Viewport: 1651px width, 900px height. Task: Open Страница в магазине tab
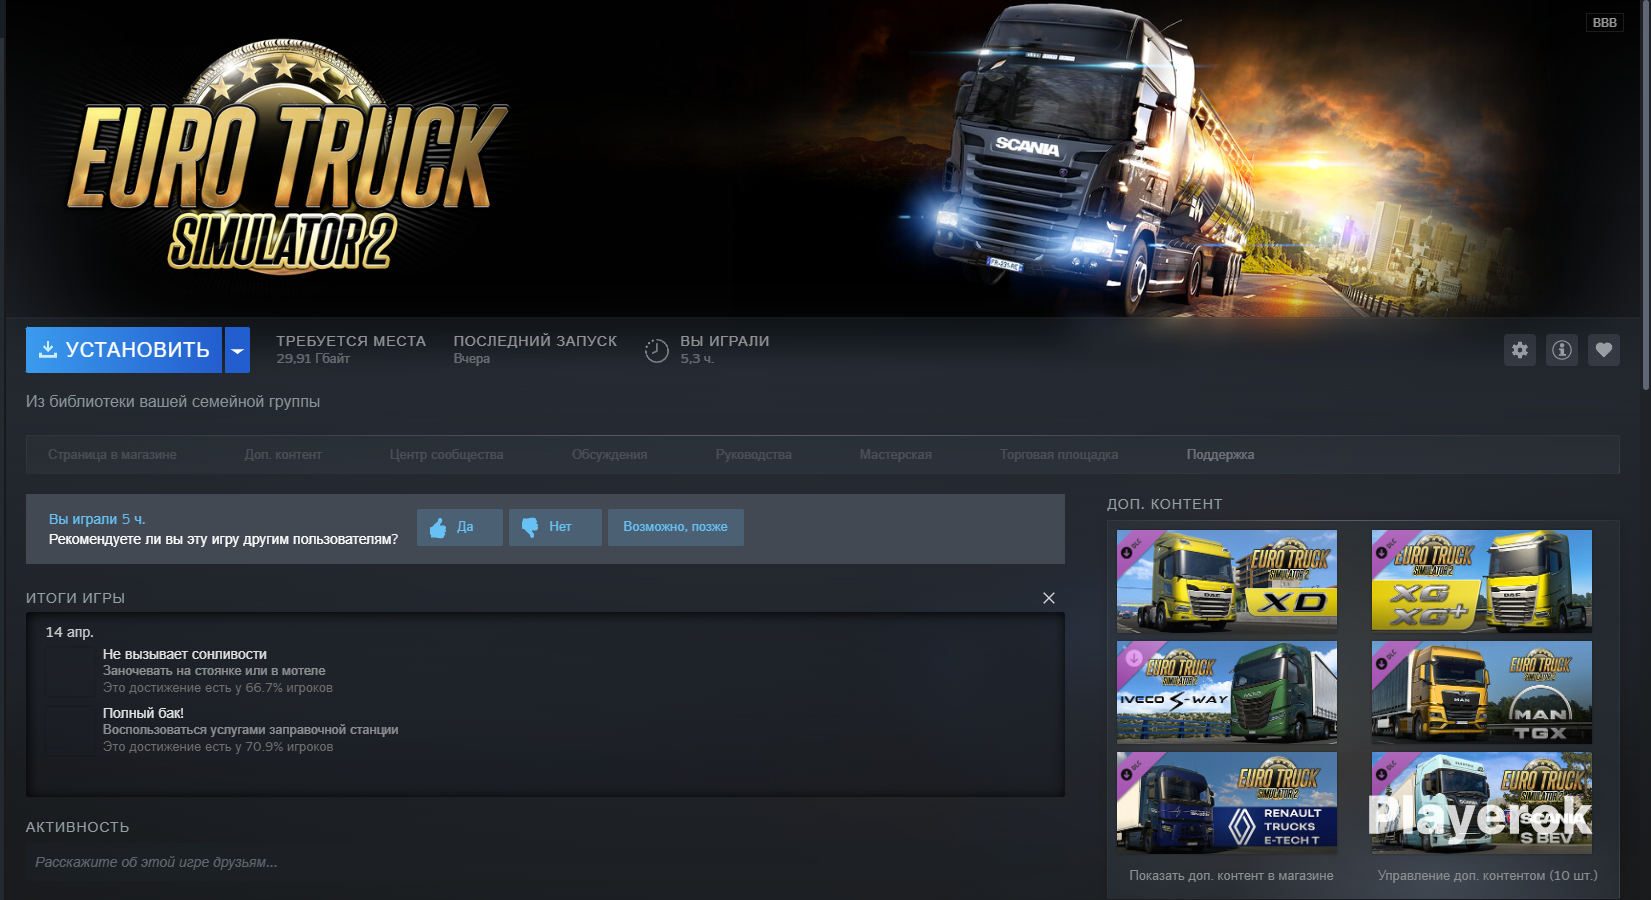pyautogui.click(x=112, y=455)
